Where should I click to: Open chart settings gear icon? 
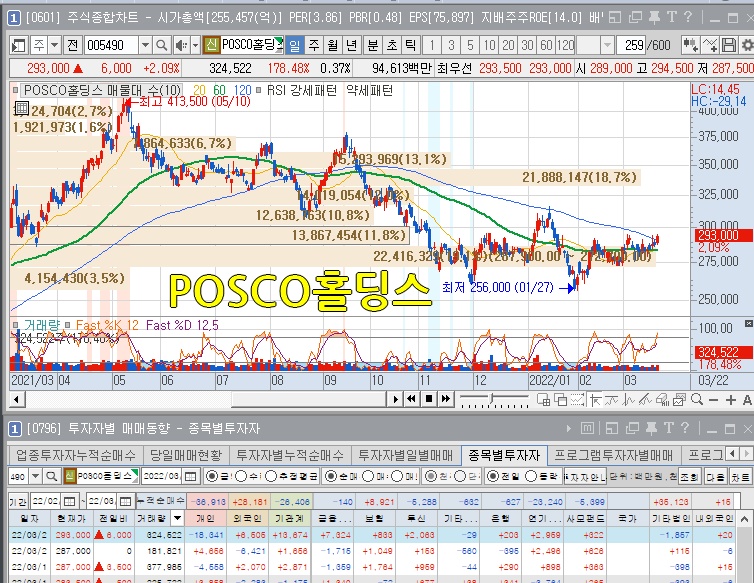tap(747, 46)
